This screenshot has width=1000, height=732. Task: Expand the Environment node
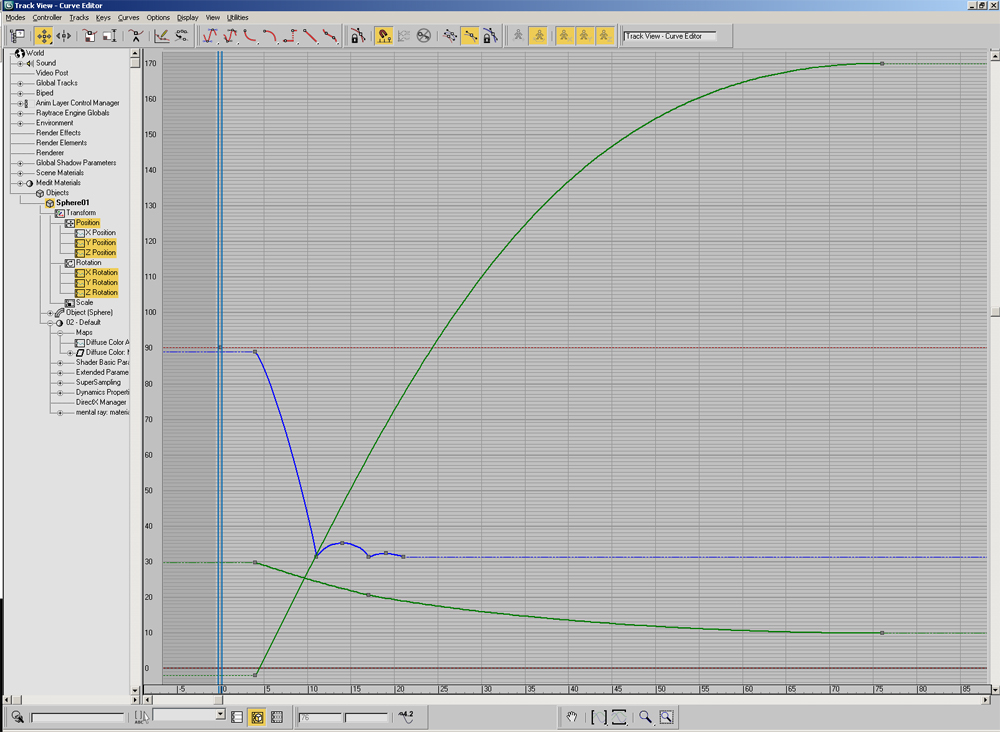(20, 123)
